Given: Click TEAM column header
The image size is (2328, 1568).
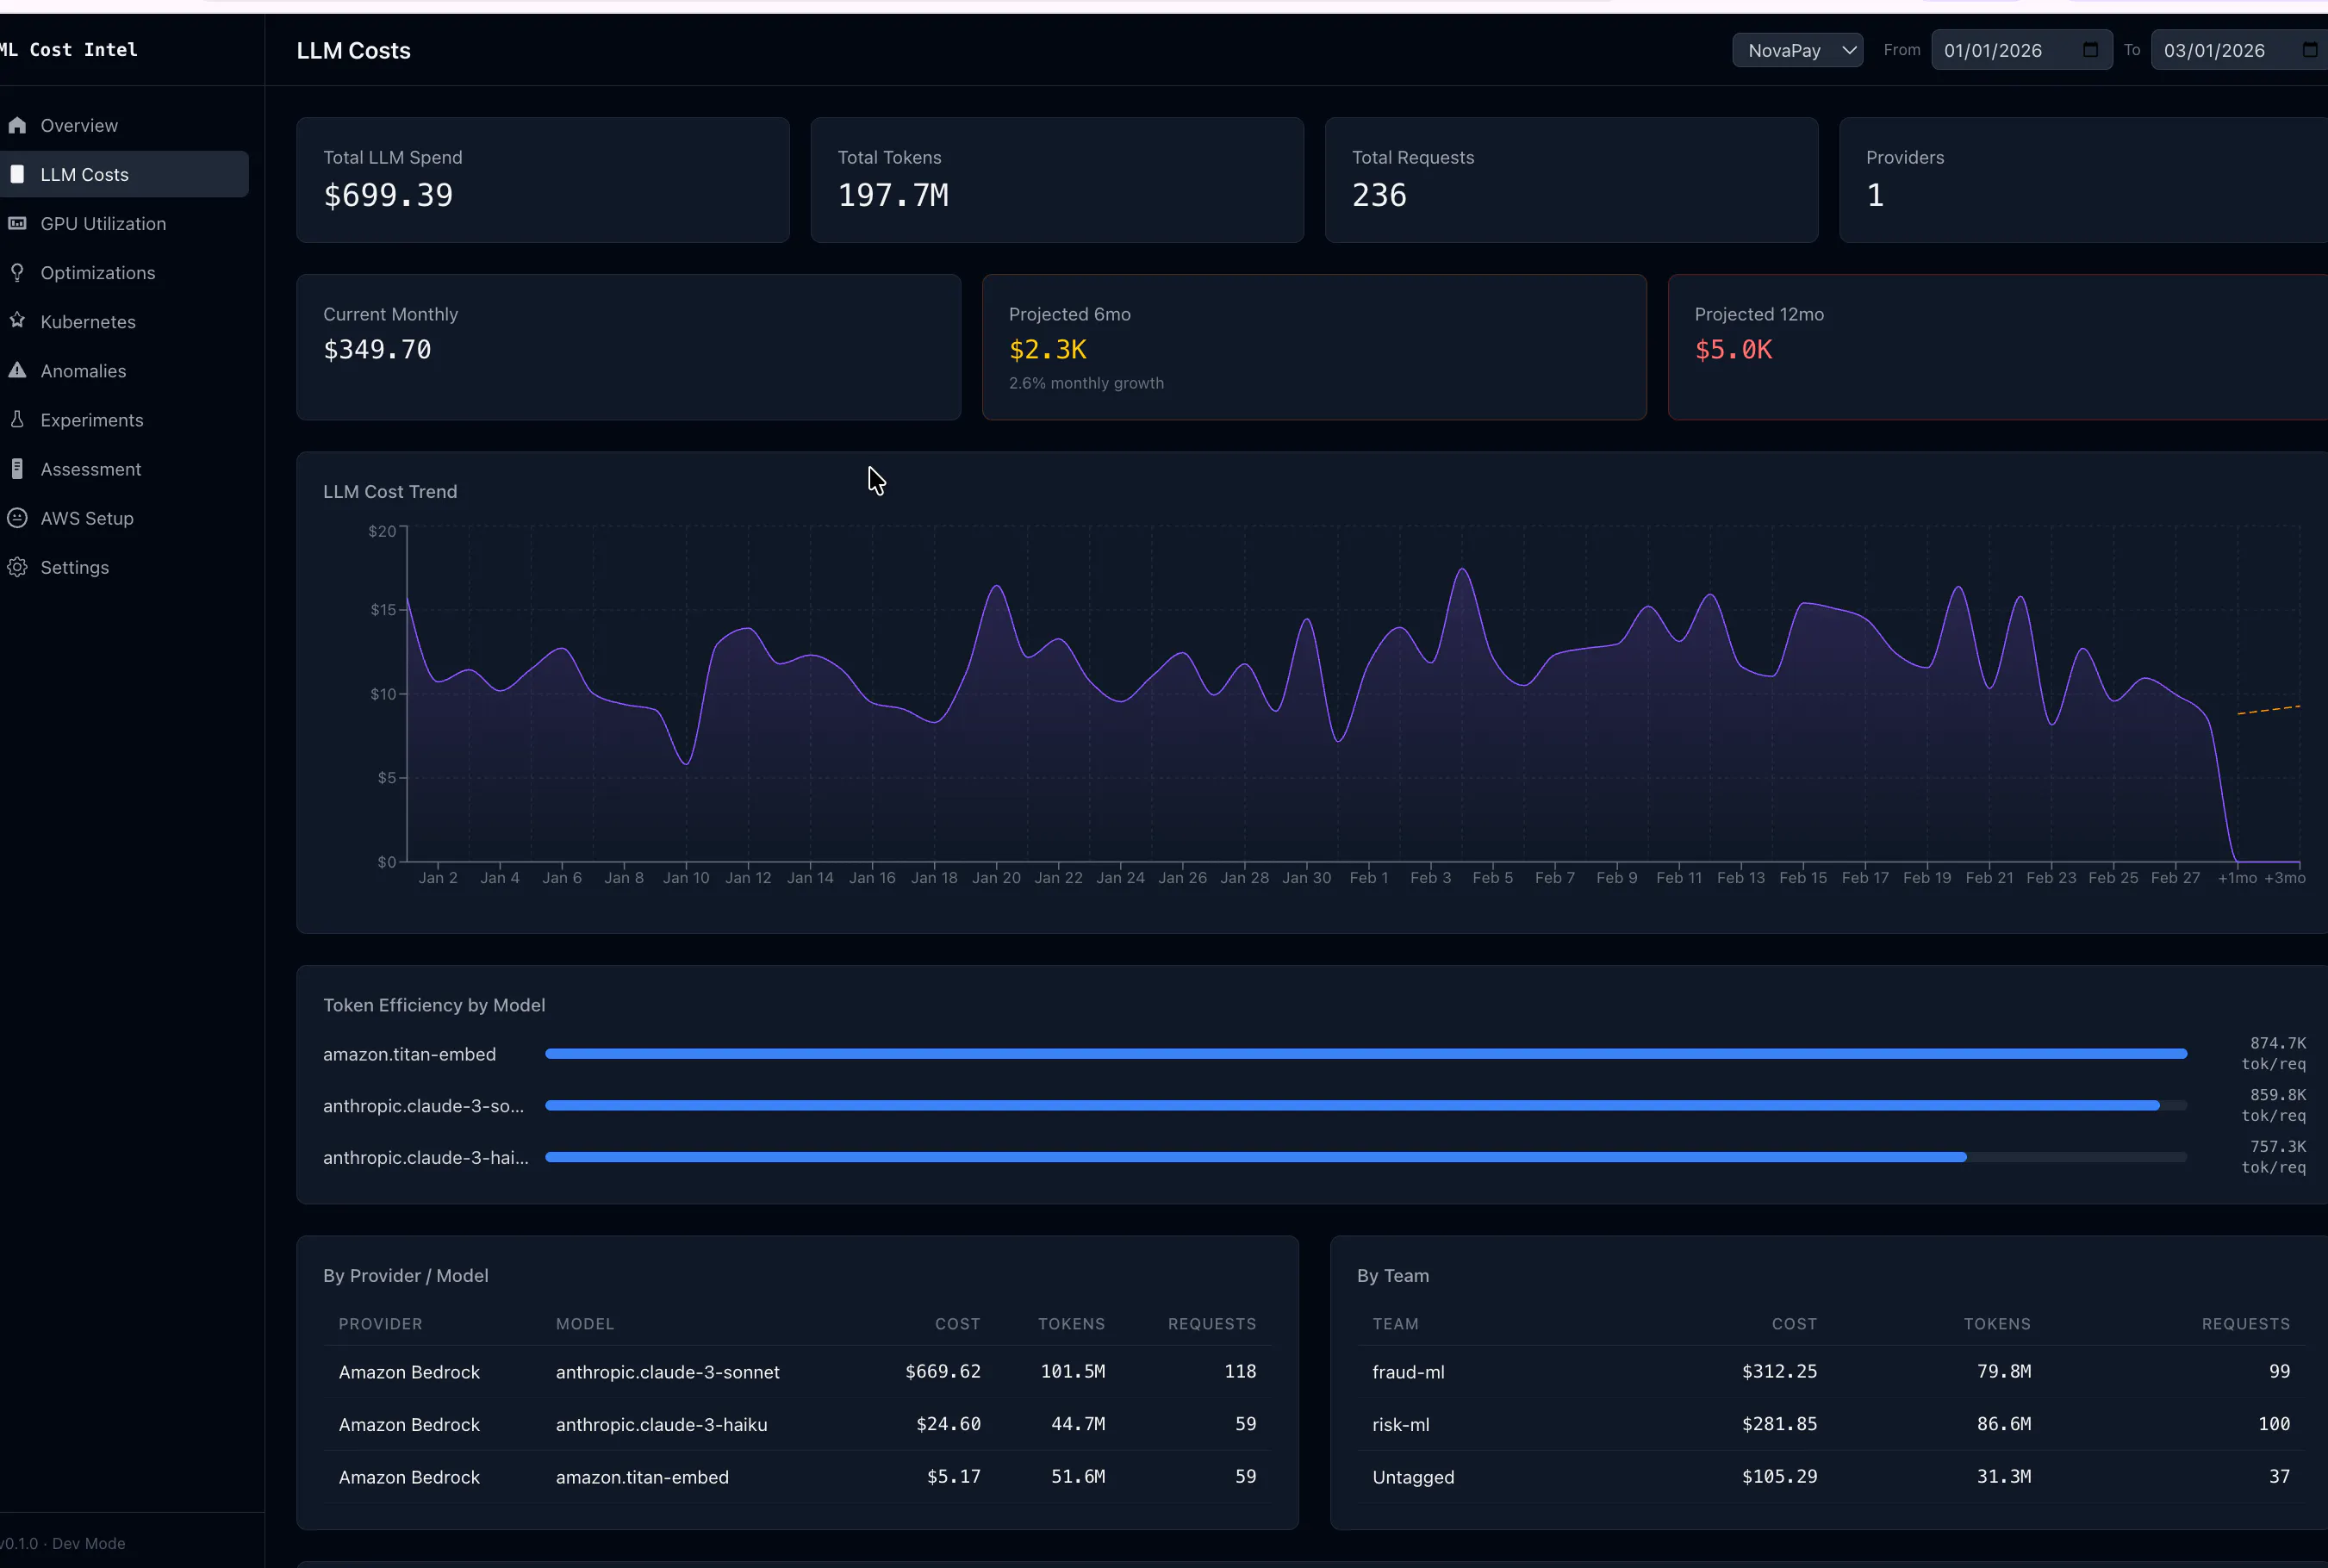Looking at the screenshot, I should pos(1395,1323).
